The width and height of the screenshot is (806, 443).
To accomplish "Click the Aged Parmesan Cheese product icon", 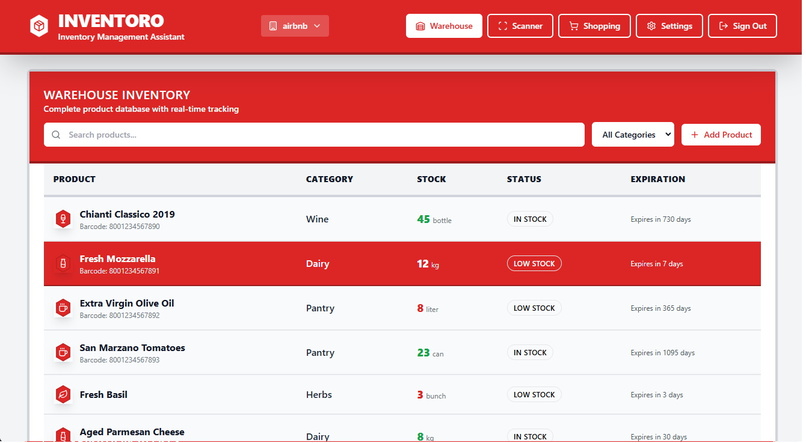I will pos(63,436).
